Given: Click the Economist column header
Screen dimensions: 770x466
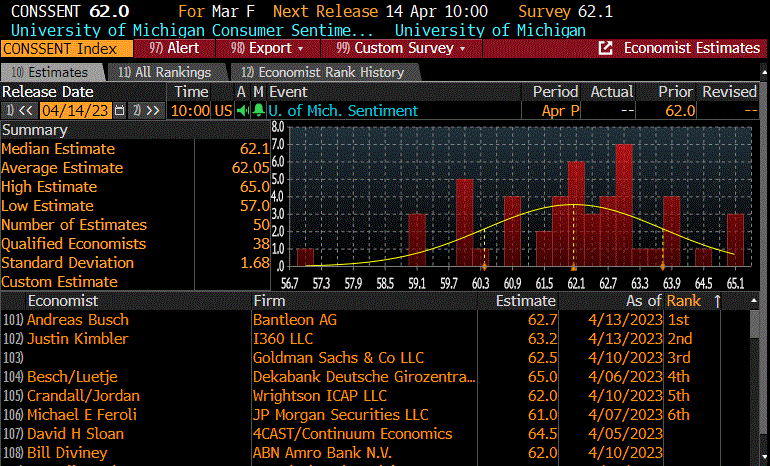Looking at the screenshot, I should tap(63, 301).
